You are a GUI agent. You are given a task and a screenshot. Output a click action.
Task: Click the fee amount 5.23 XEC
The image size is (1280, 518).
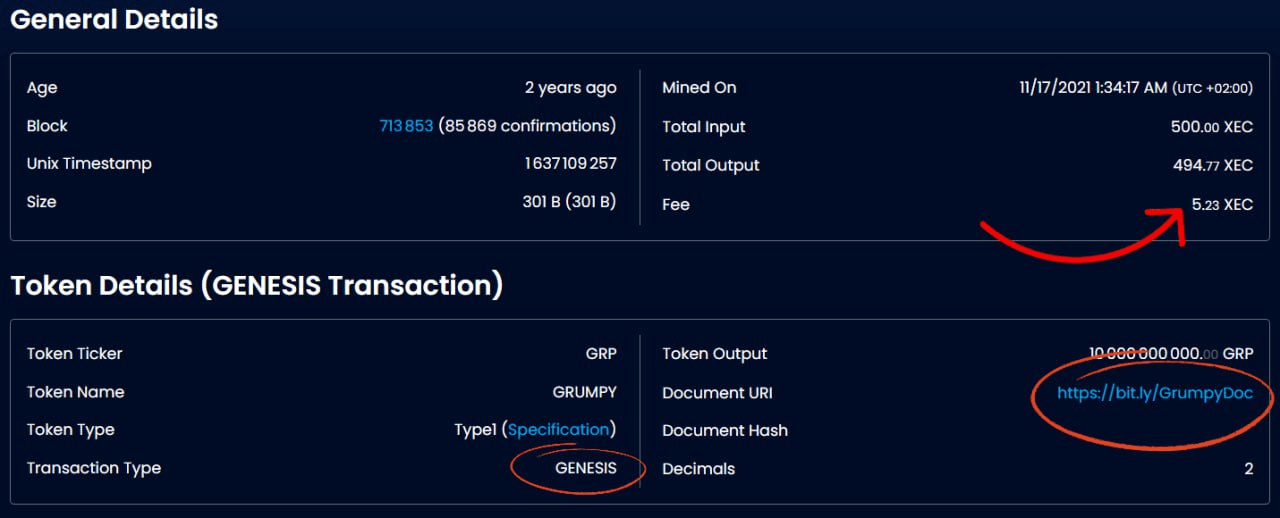(1221, 204)
